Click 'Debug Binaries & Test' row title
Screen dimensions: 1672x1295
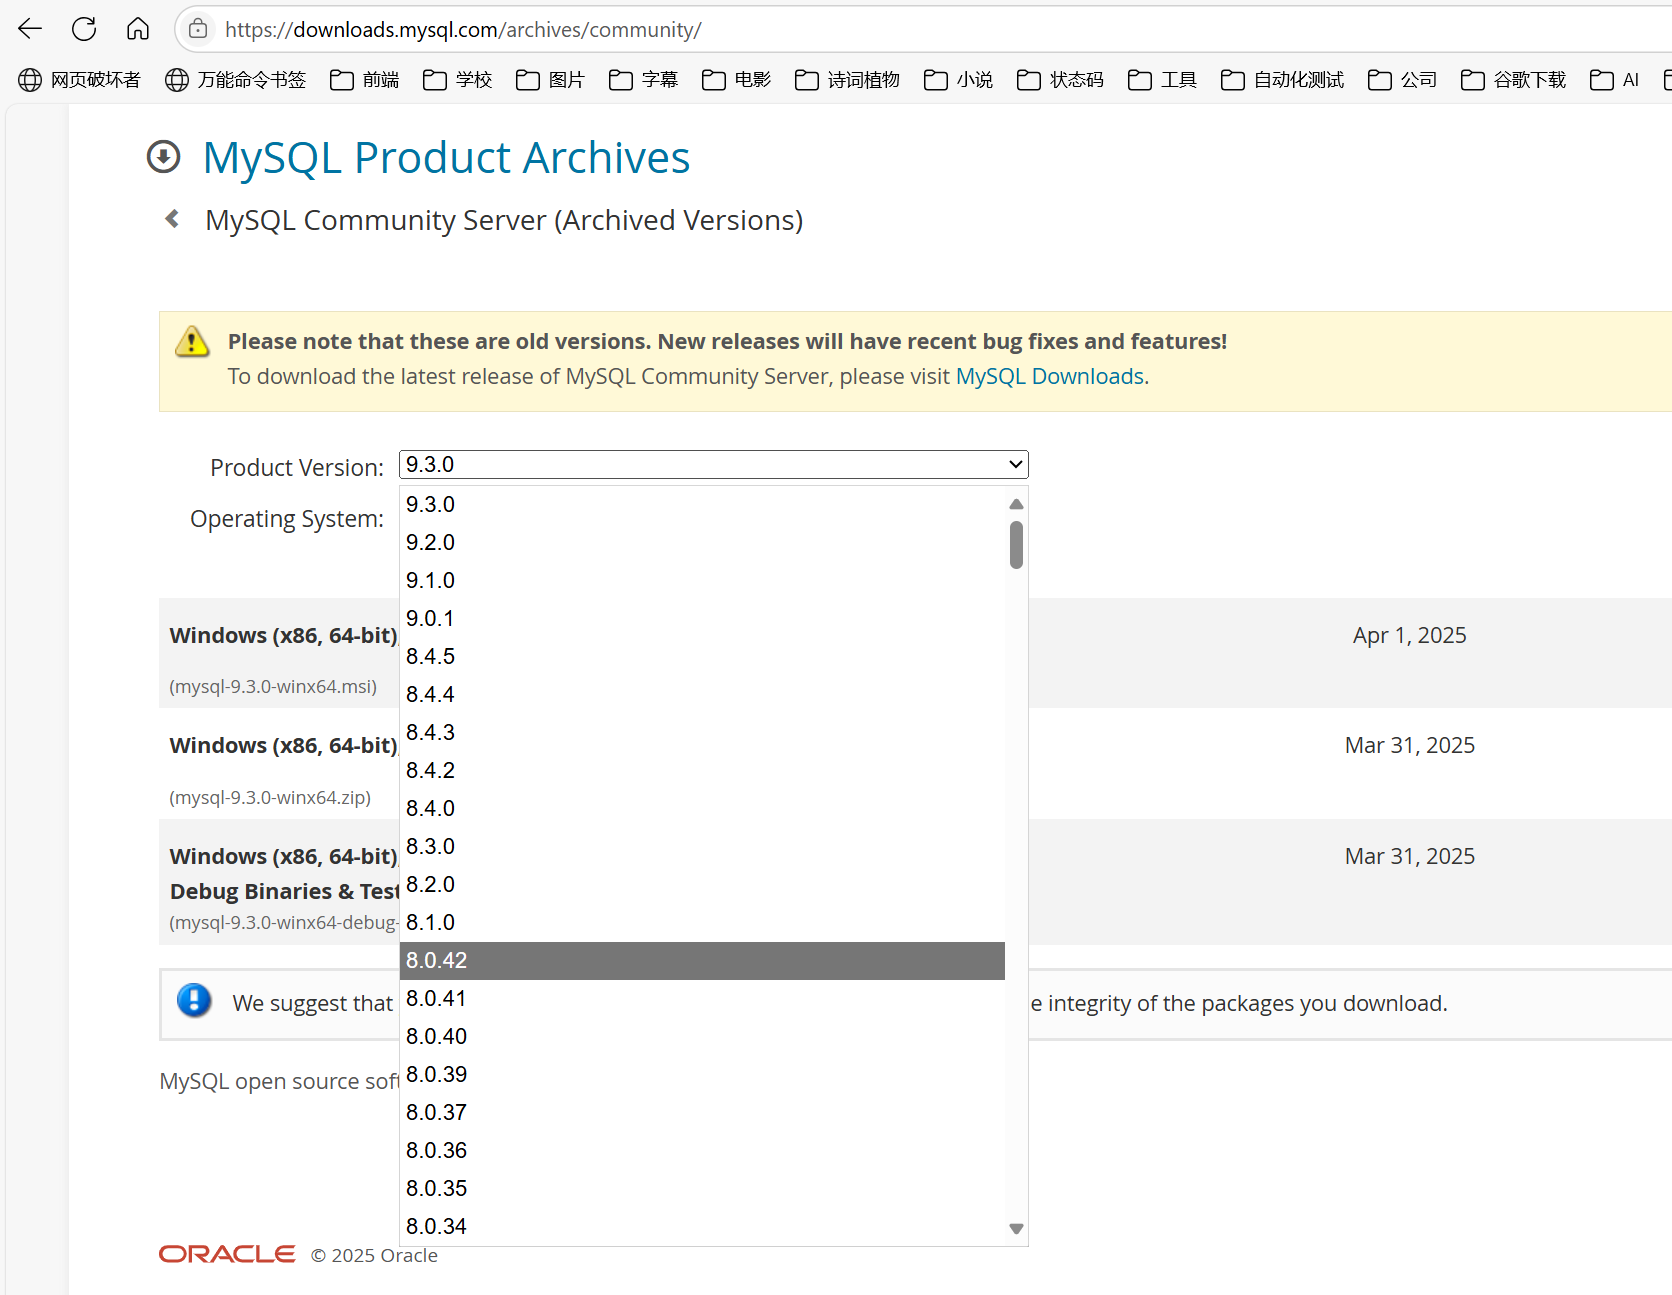pyautogui.click(x=284, y=891)
